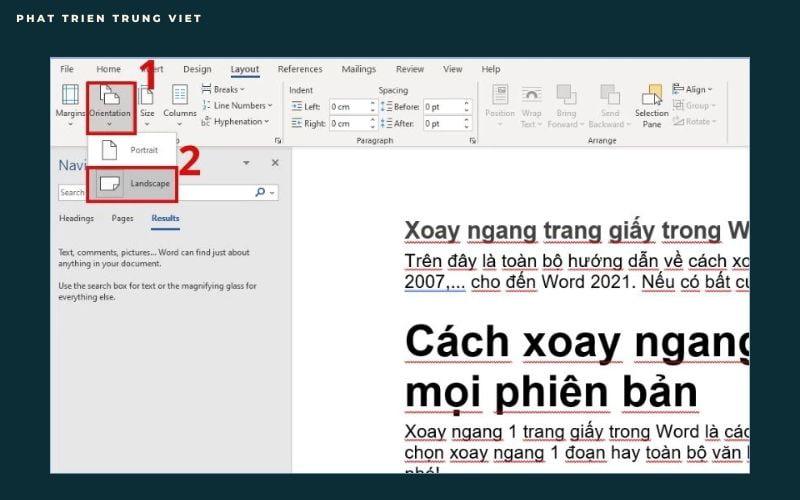The image size is (800, 500).
Task: Open the Align dropdown in Arrange
Action: (x=697, y=89)
